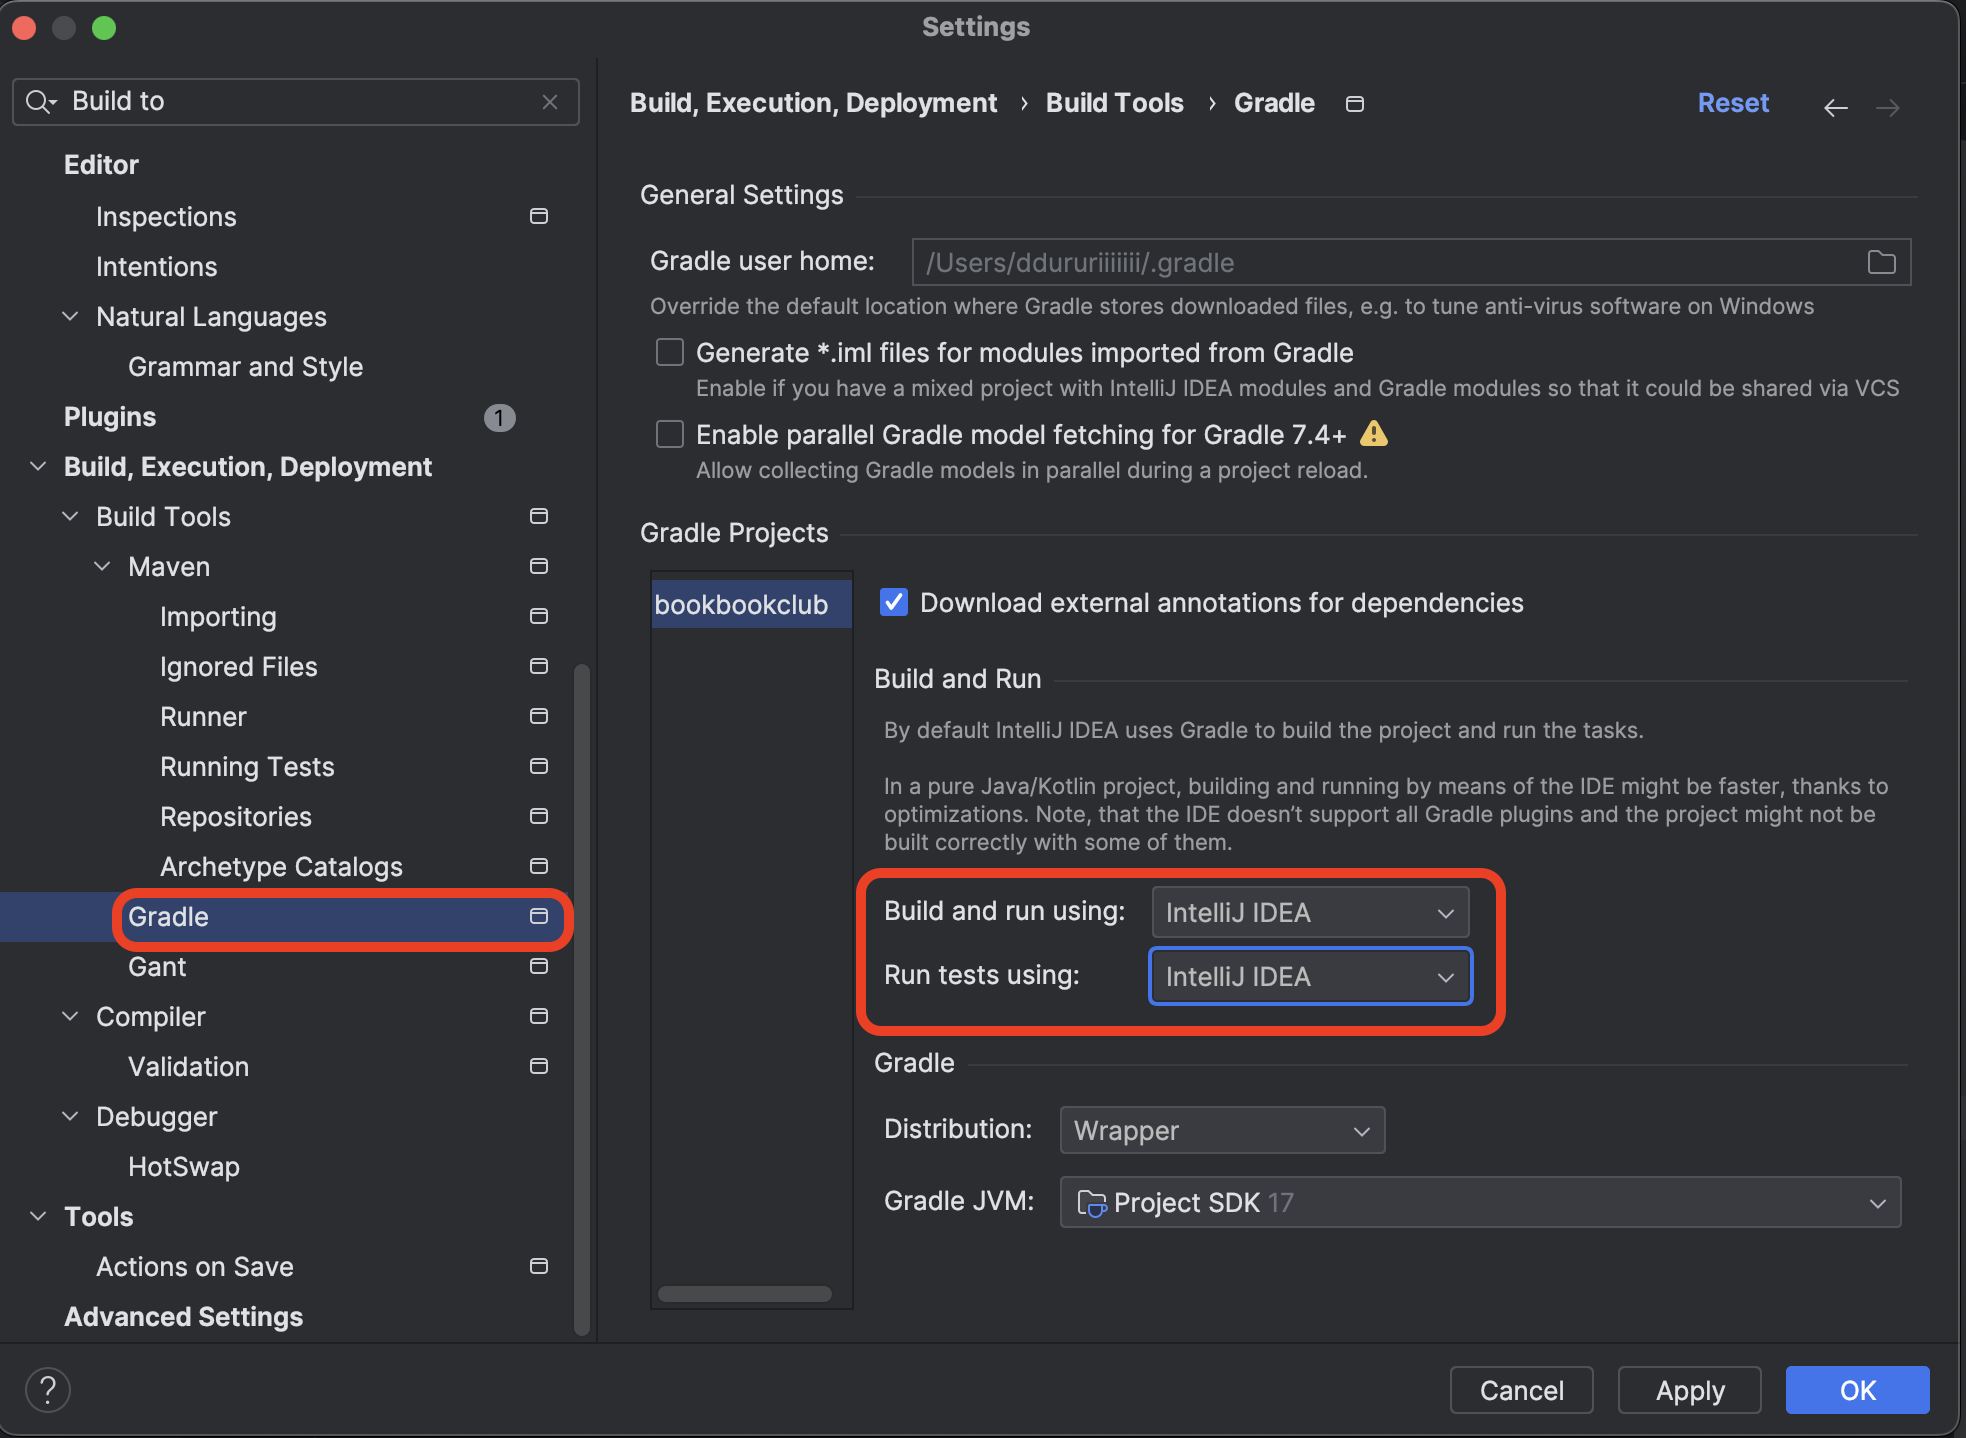1966x1438 pixels.
Task: Click Build, Execution, Deployment breadcrumb
Action: click(x=813, y=103)
